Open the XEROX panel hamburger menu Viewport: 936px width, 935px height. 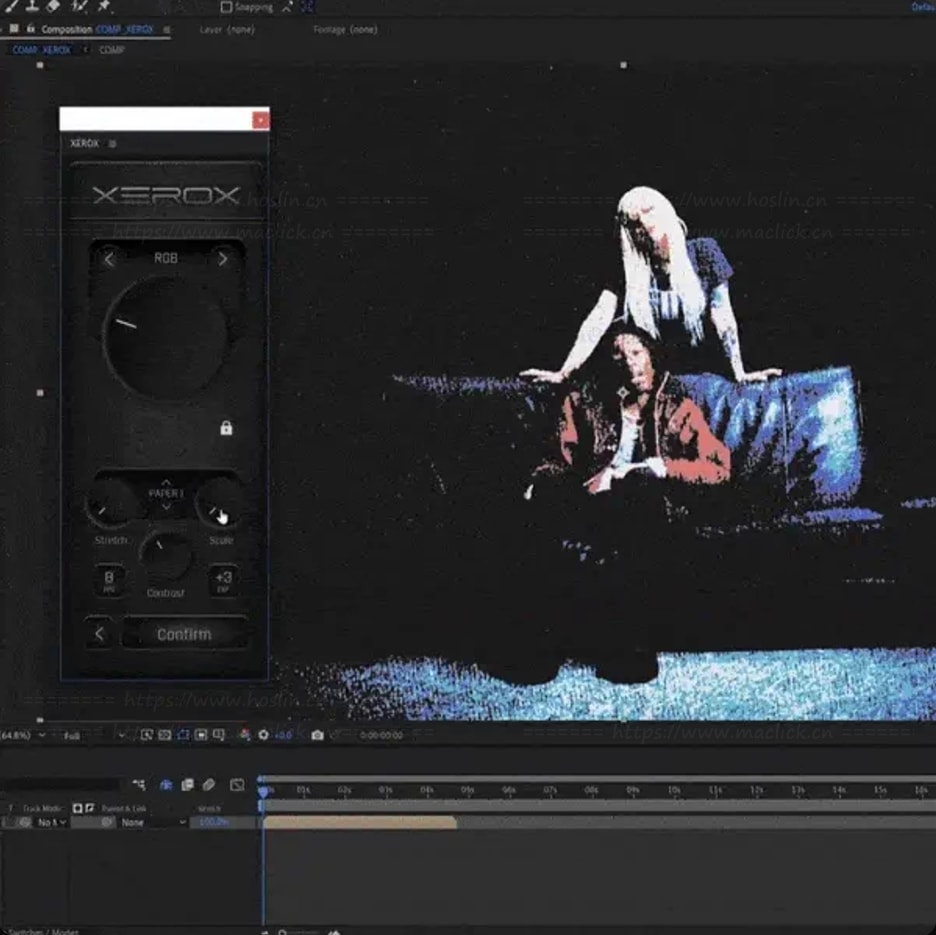[112, 143]
